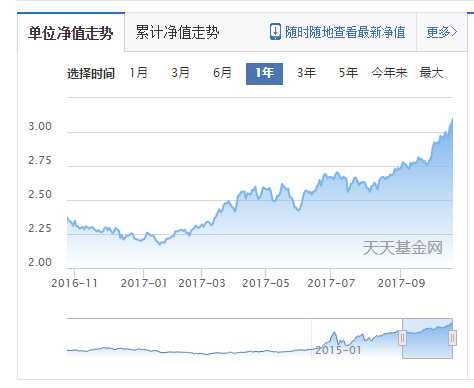The width and height of the screenshot is (474, 388).
Task: Click the 3.00 y-axis label
Action: pos(40,126)
